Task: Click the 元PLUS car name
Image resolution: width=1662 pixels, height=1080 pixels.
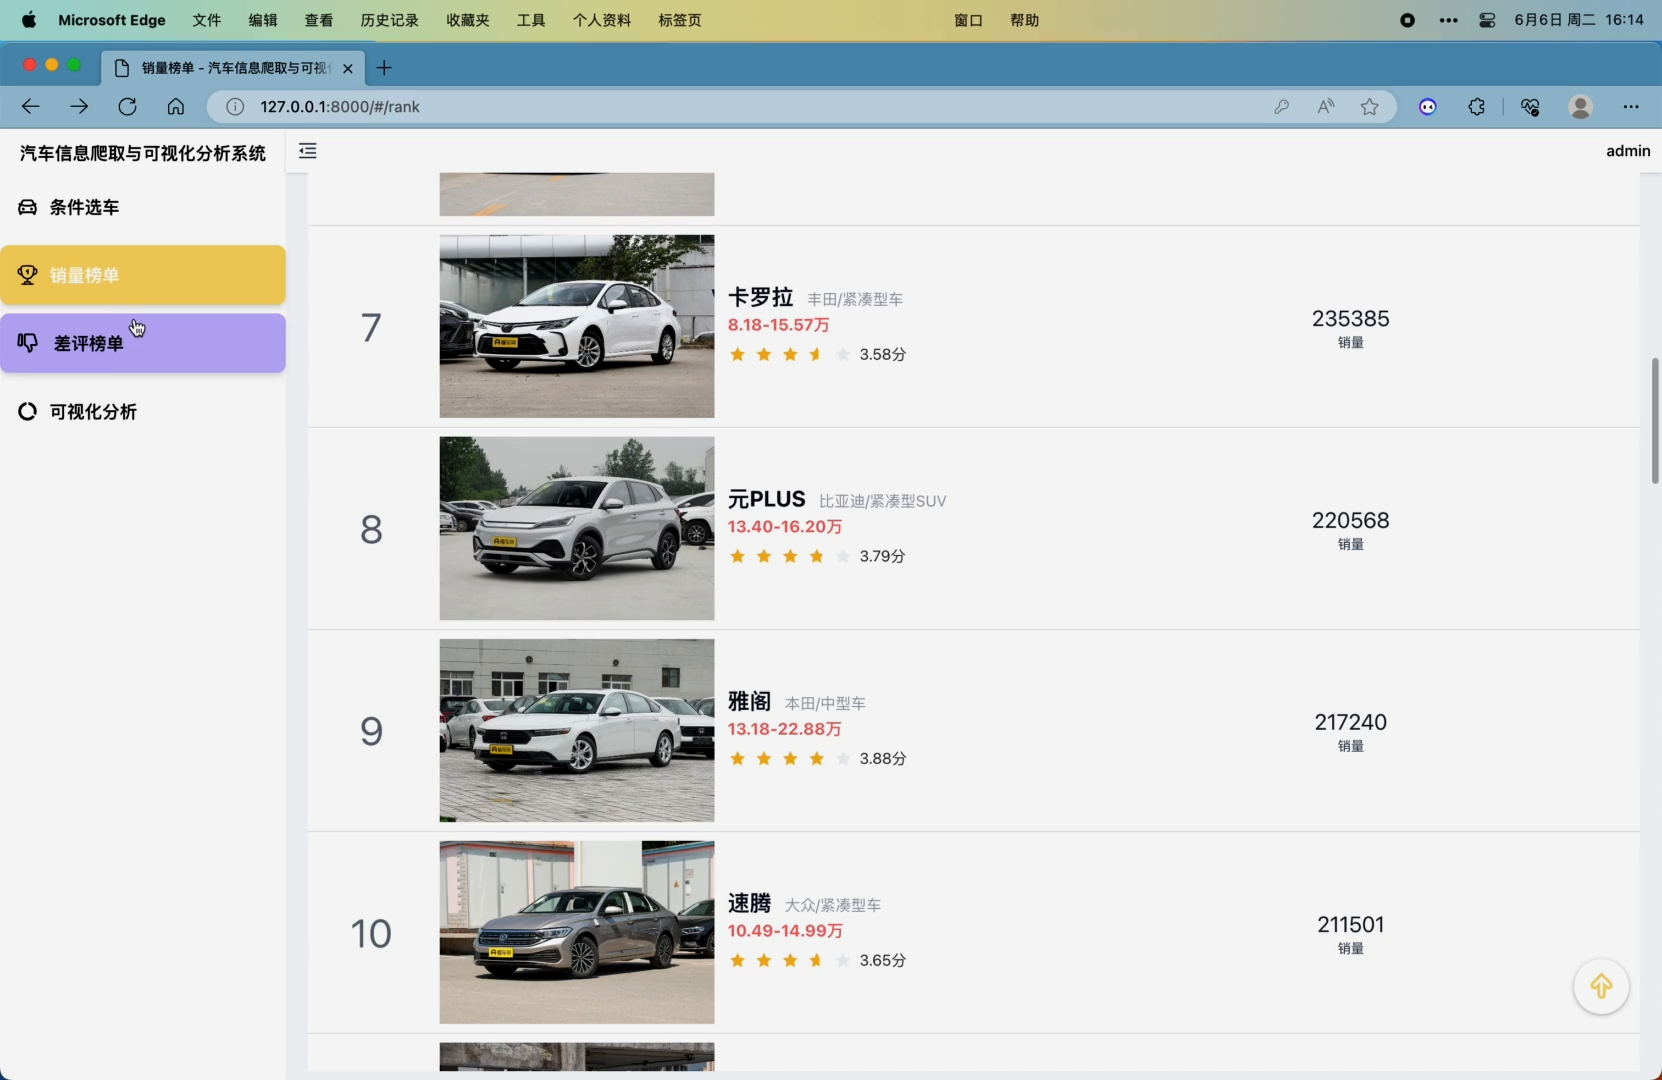Action: click(x=766, y=499)
